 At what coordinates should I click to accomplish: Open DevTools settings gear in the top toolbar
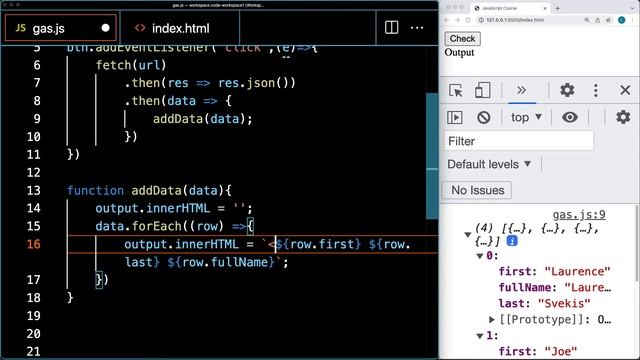[x=567, y=90]
